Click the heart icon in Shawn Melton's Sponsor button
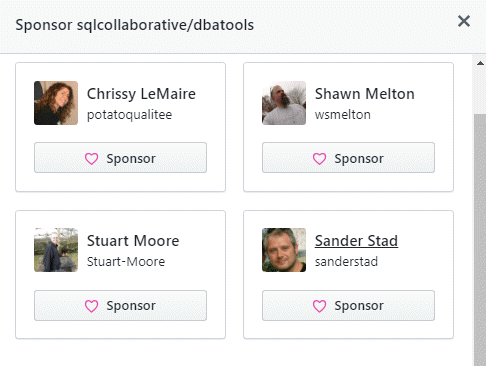The width and height of the screenshot is (486, 366). point(319,159)
